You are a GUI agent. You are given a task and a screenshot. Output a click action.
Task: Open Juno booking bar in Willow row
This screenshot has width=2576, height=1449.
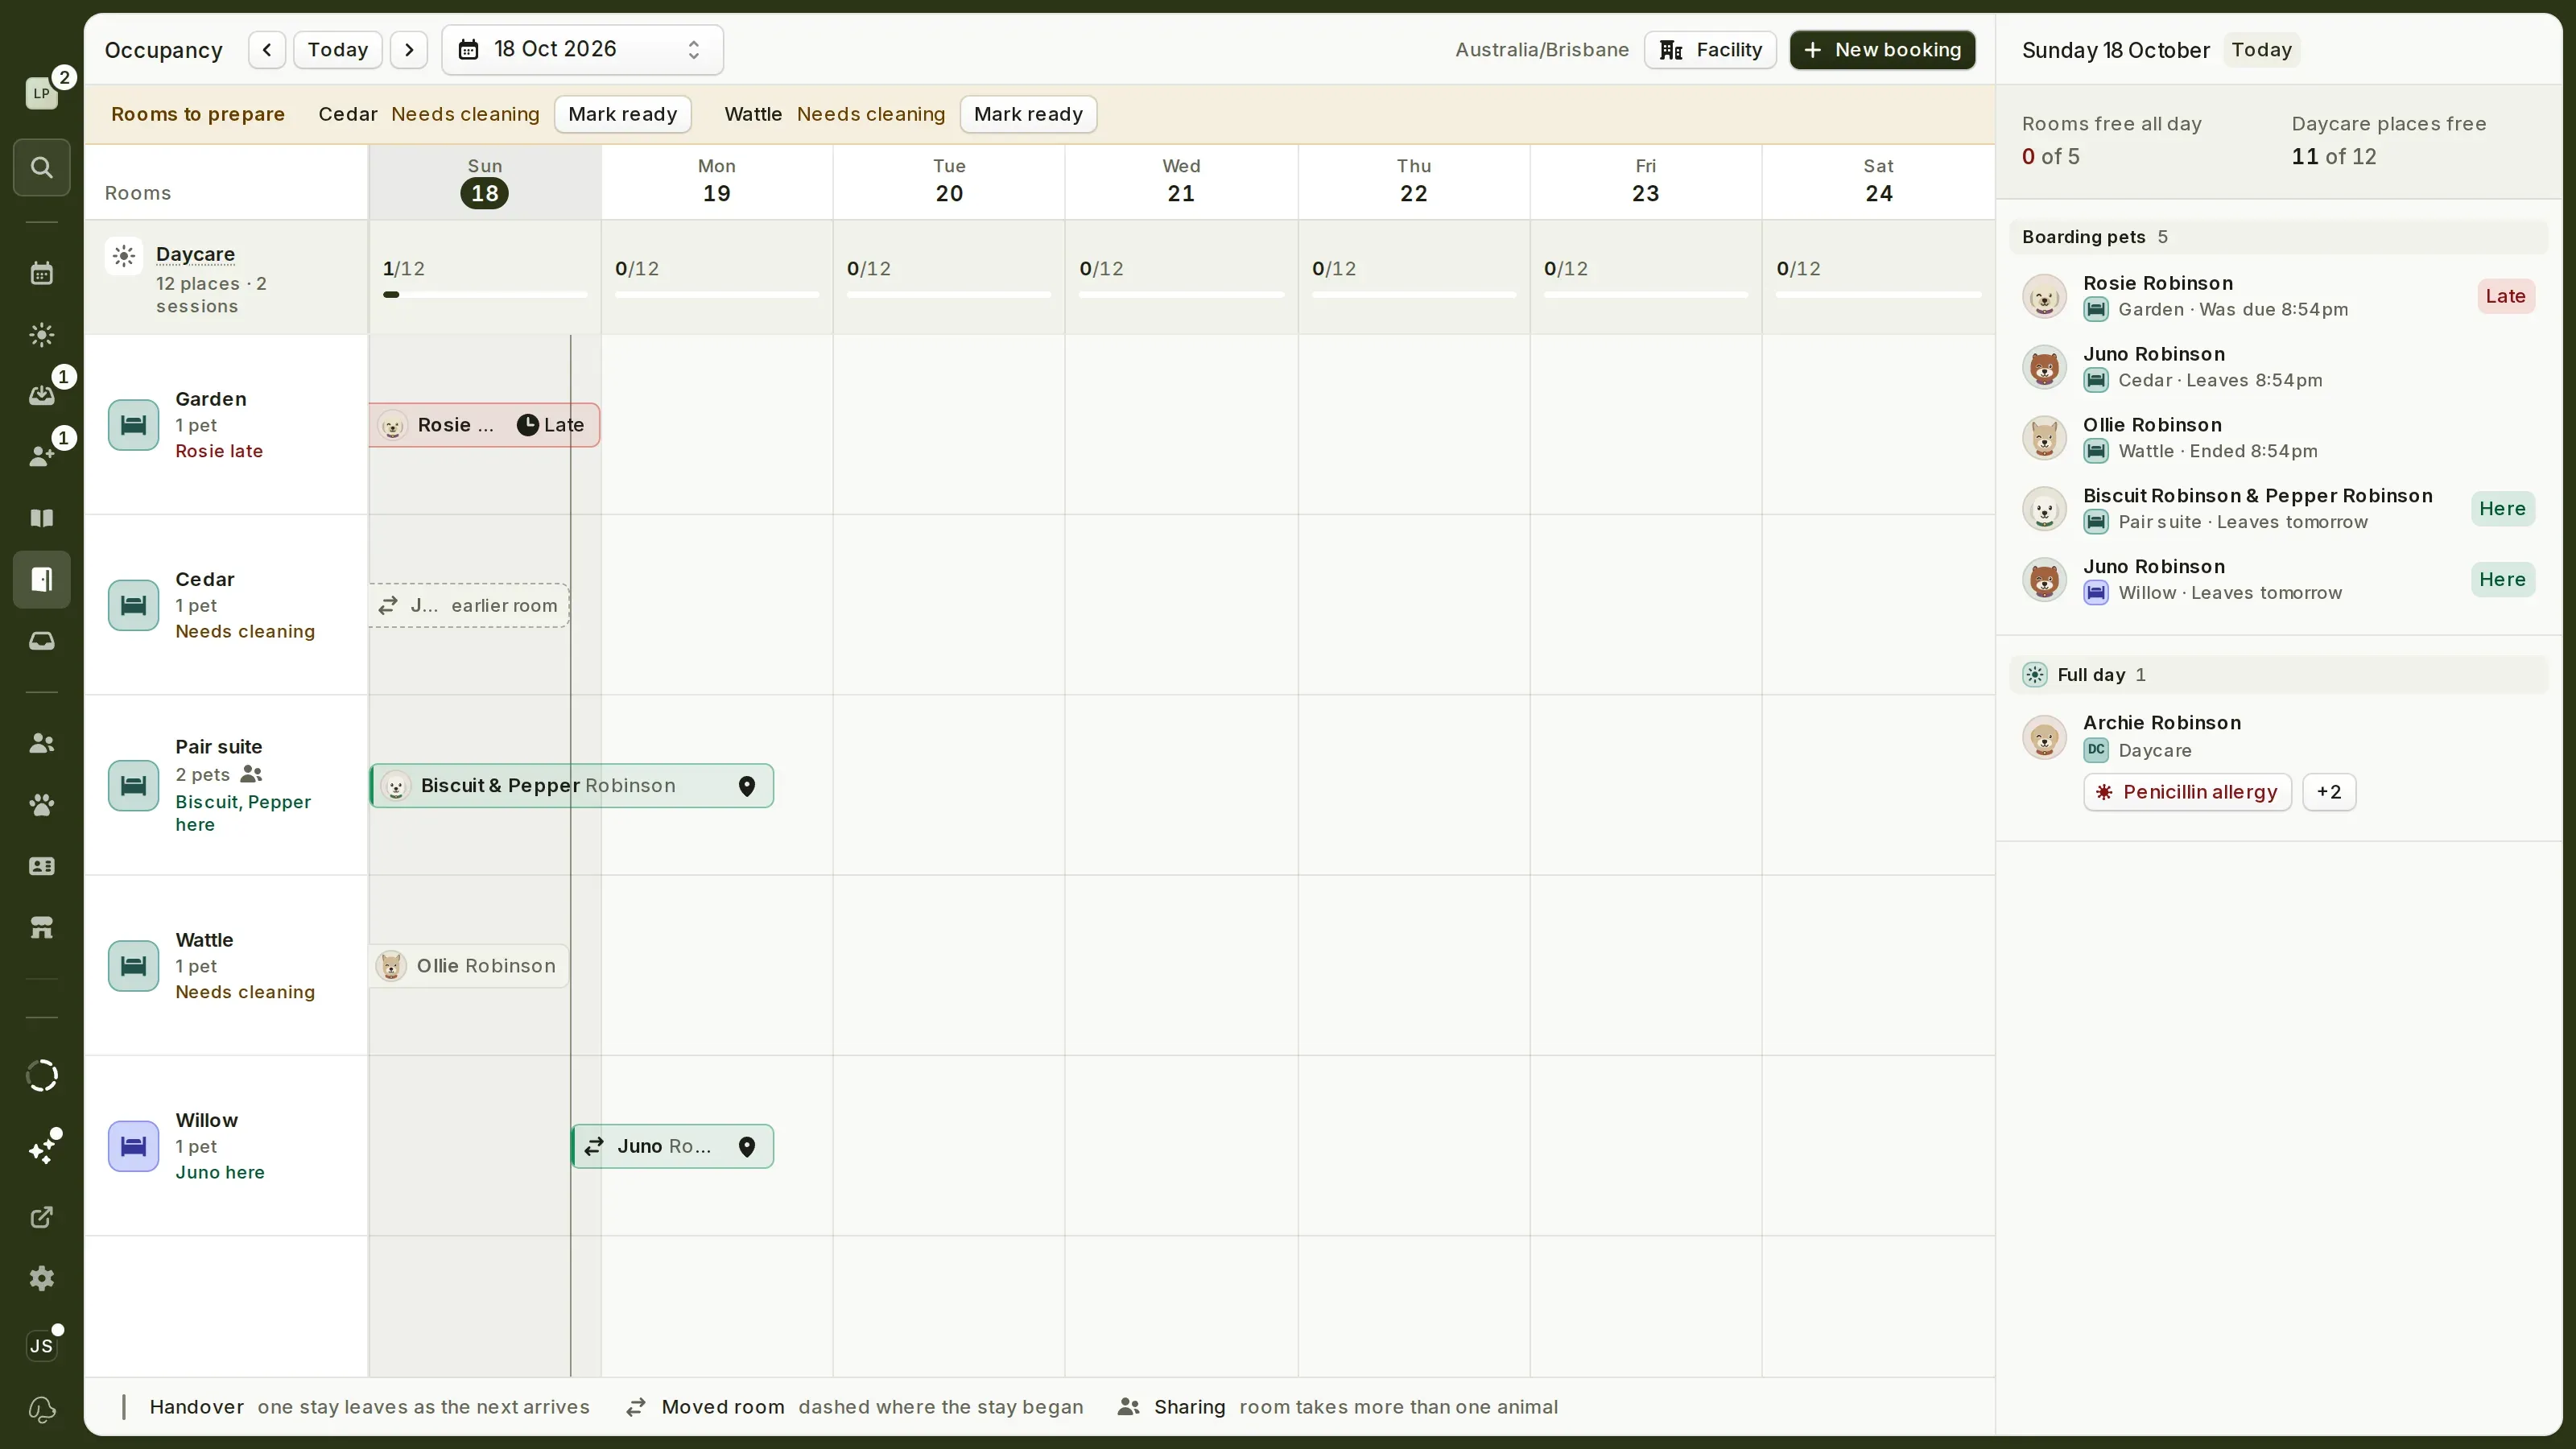click(673, 1146)
